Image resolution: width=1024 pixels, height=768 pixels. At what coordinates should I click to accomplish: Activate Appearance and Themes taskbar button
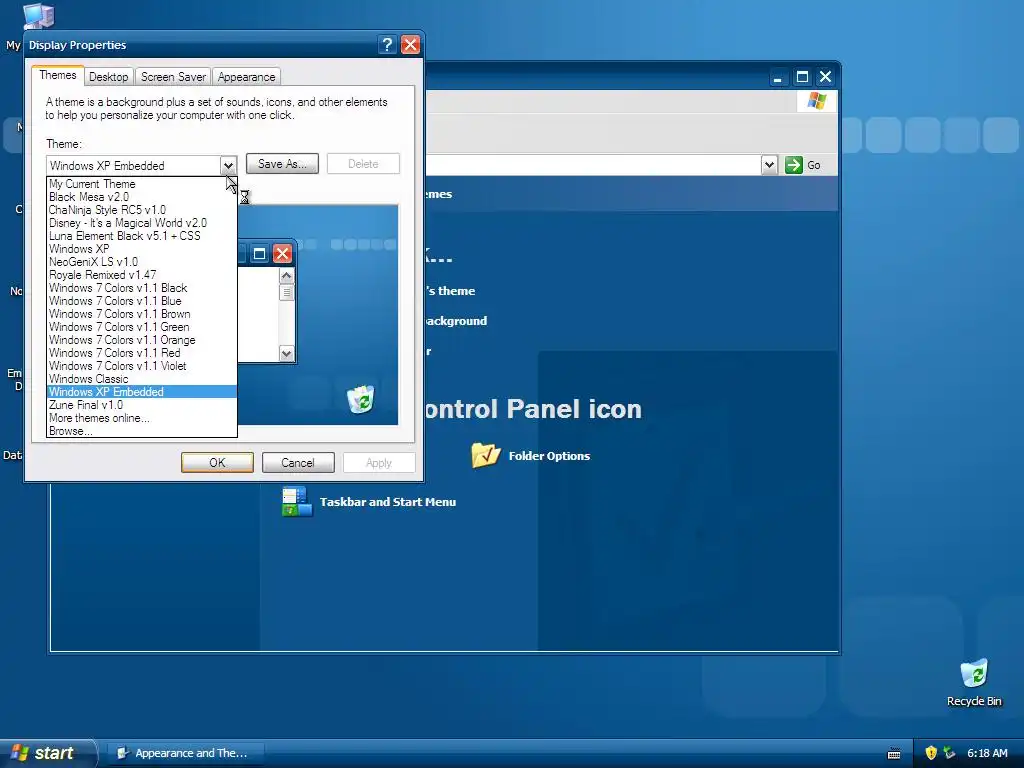185,753
